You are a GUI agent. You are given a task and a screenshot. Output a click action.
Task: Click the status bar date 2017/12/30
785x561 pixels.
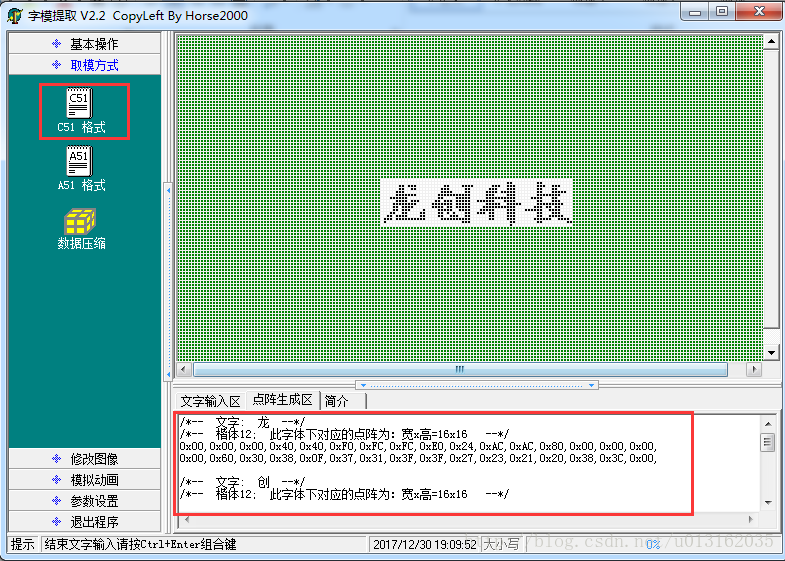click(425, 544)
